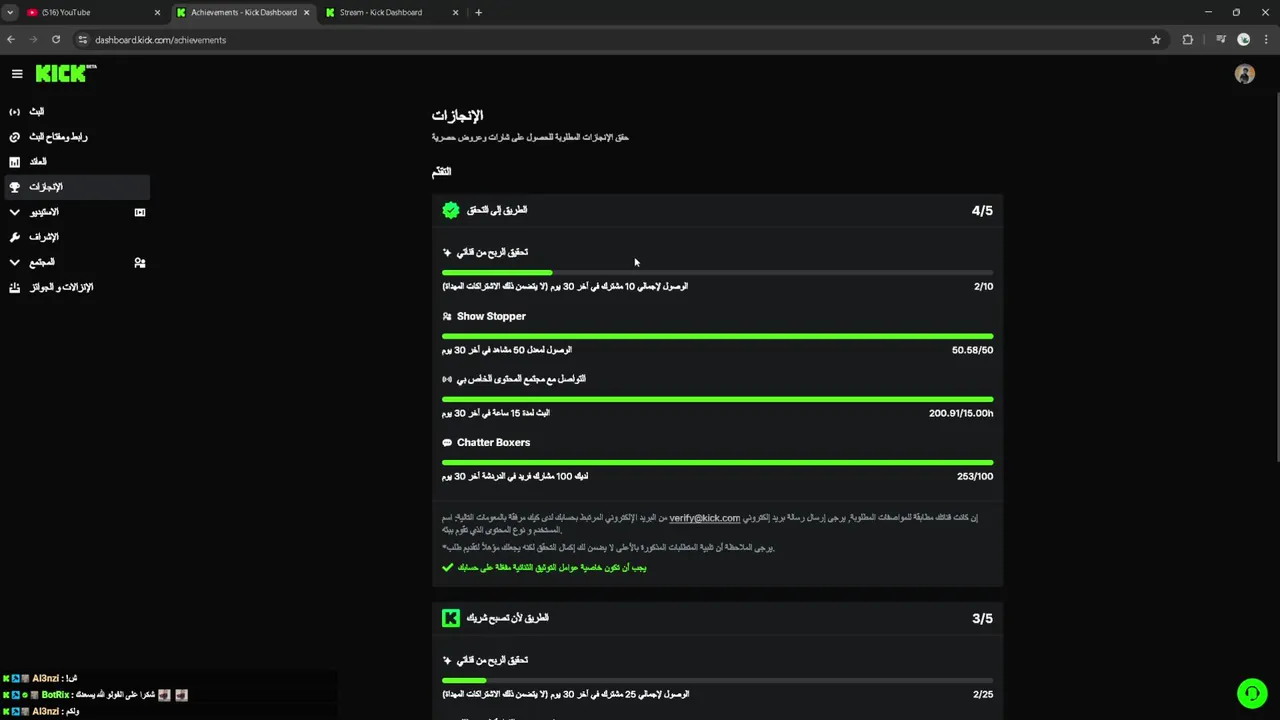The image size is (1280, 720).
Task: Open the green support chat bubble
Action: coord(1251,693)
